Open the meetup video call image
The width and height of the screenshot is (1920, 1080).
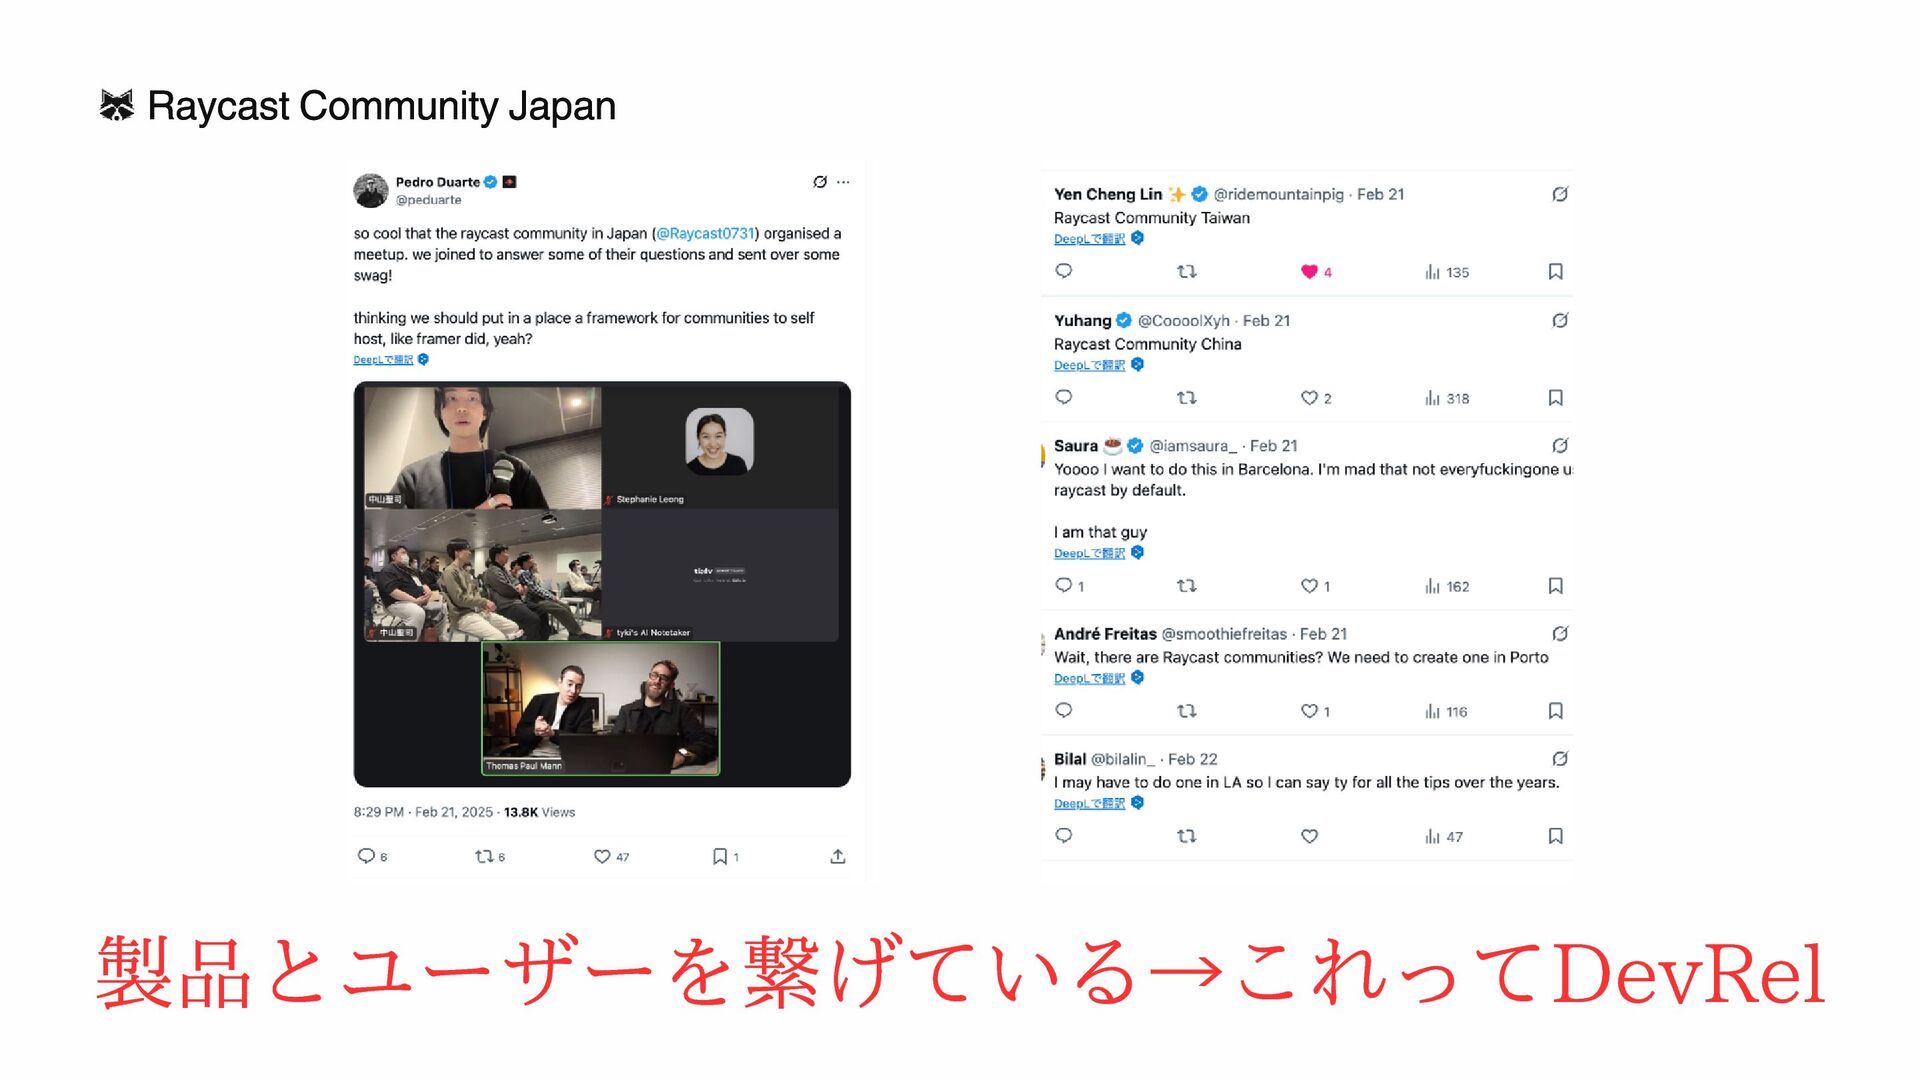coord(602,584)
